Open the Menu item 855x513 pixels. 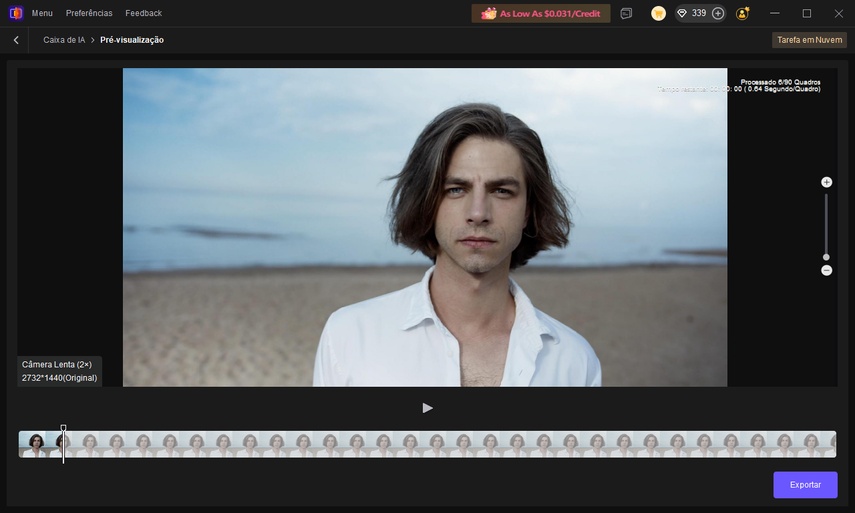[x=42, y=13]
